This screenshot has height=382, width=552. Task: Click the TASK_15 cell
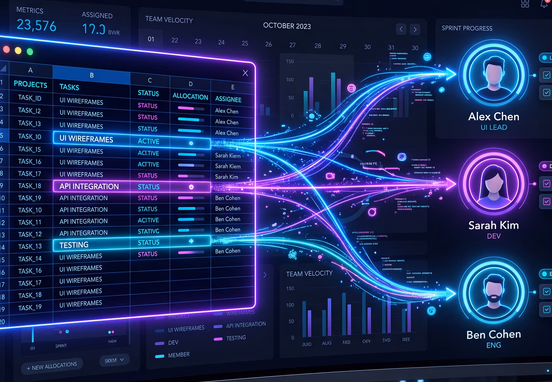point(30,149)
